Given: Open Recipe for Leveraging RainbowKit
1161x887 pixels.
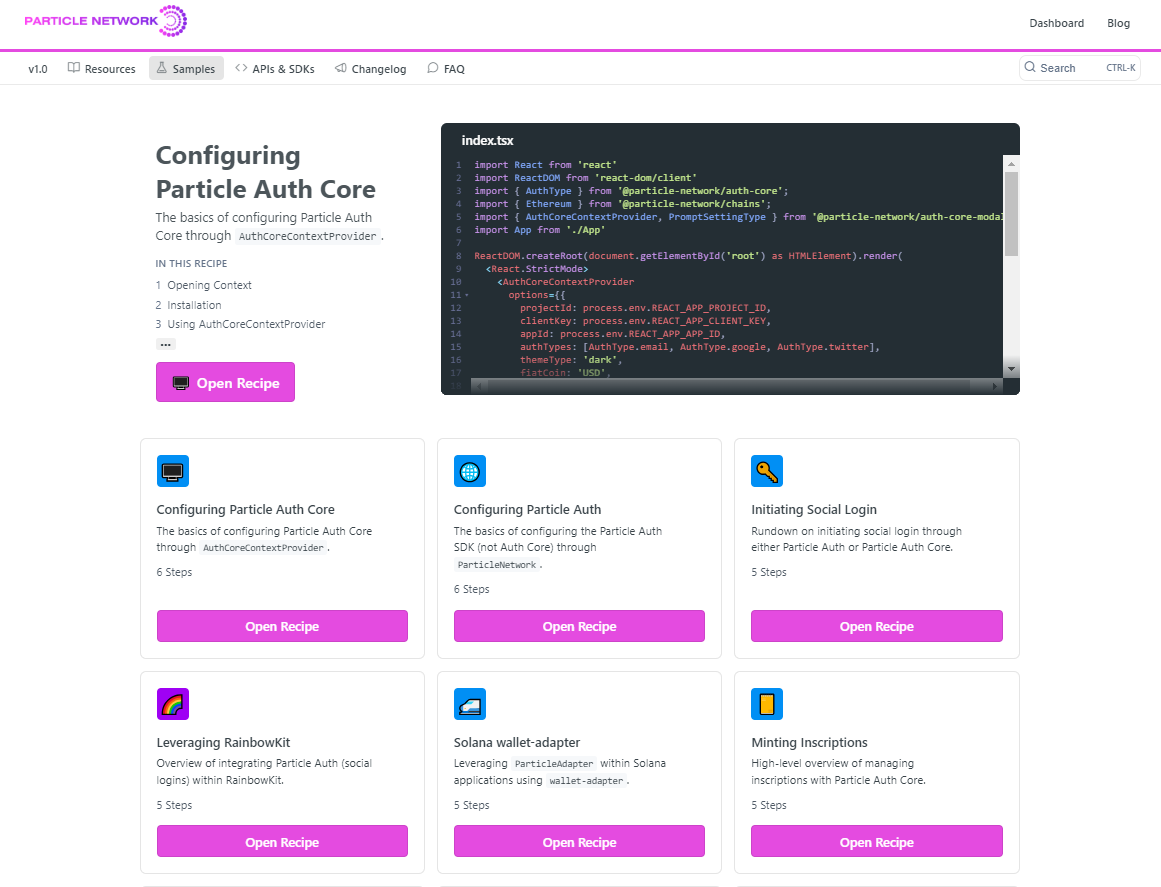Looking at the screenshot, I should click(282, 841).
